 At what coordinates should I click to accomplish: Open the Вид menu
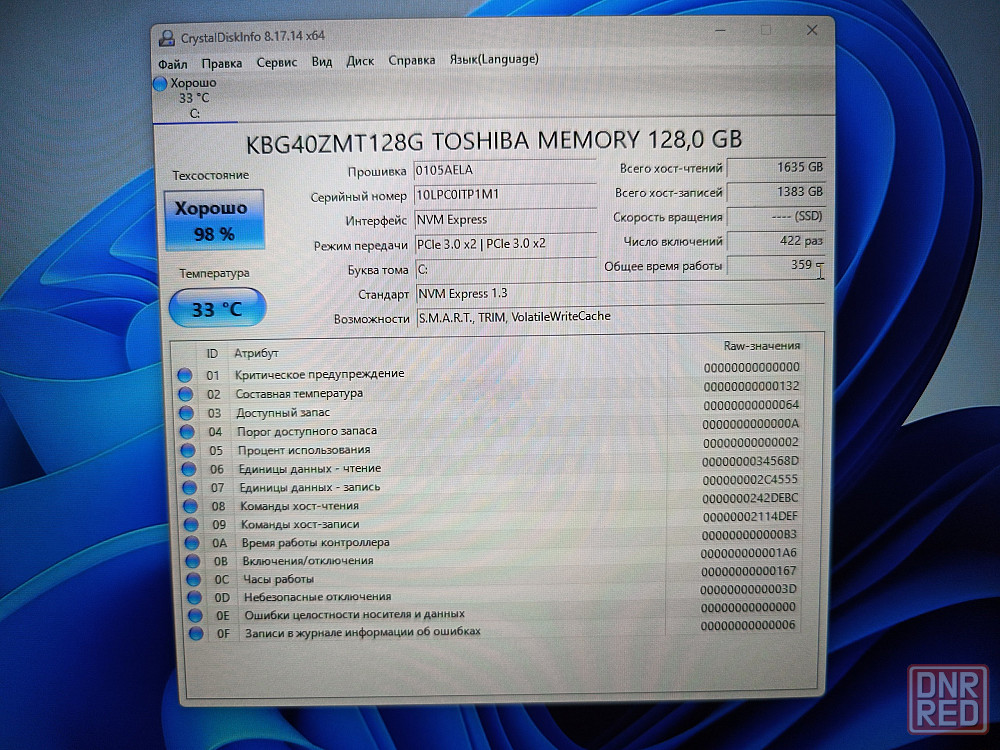click(321, 62)
